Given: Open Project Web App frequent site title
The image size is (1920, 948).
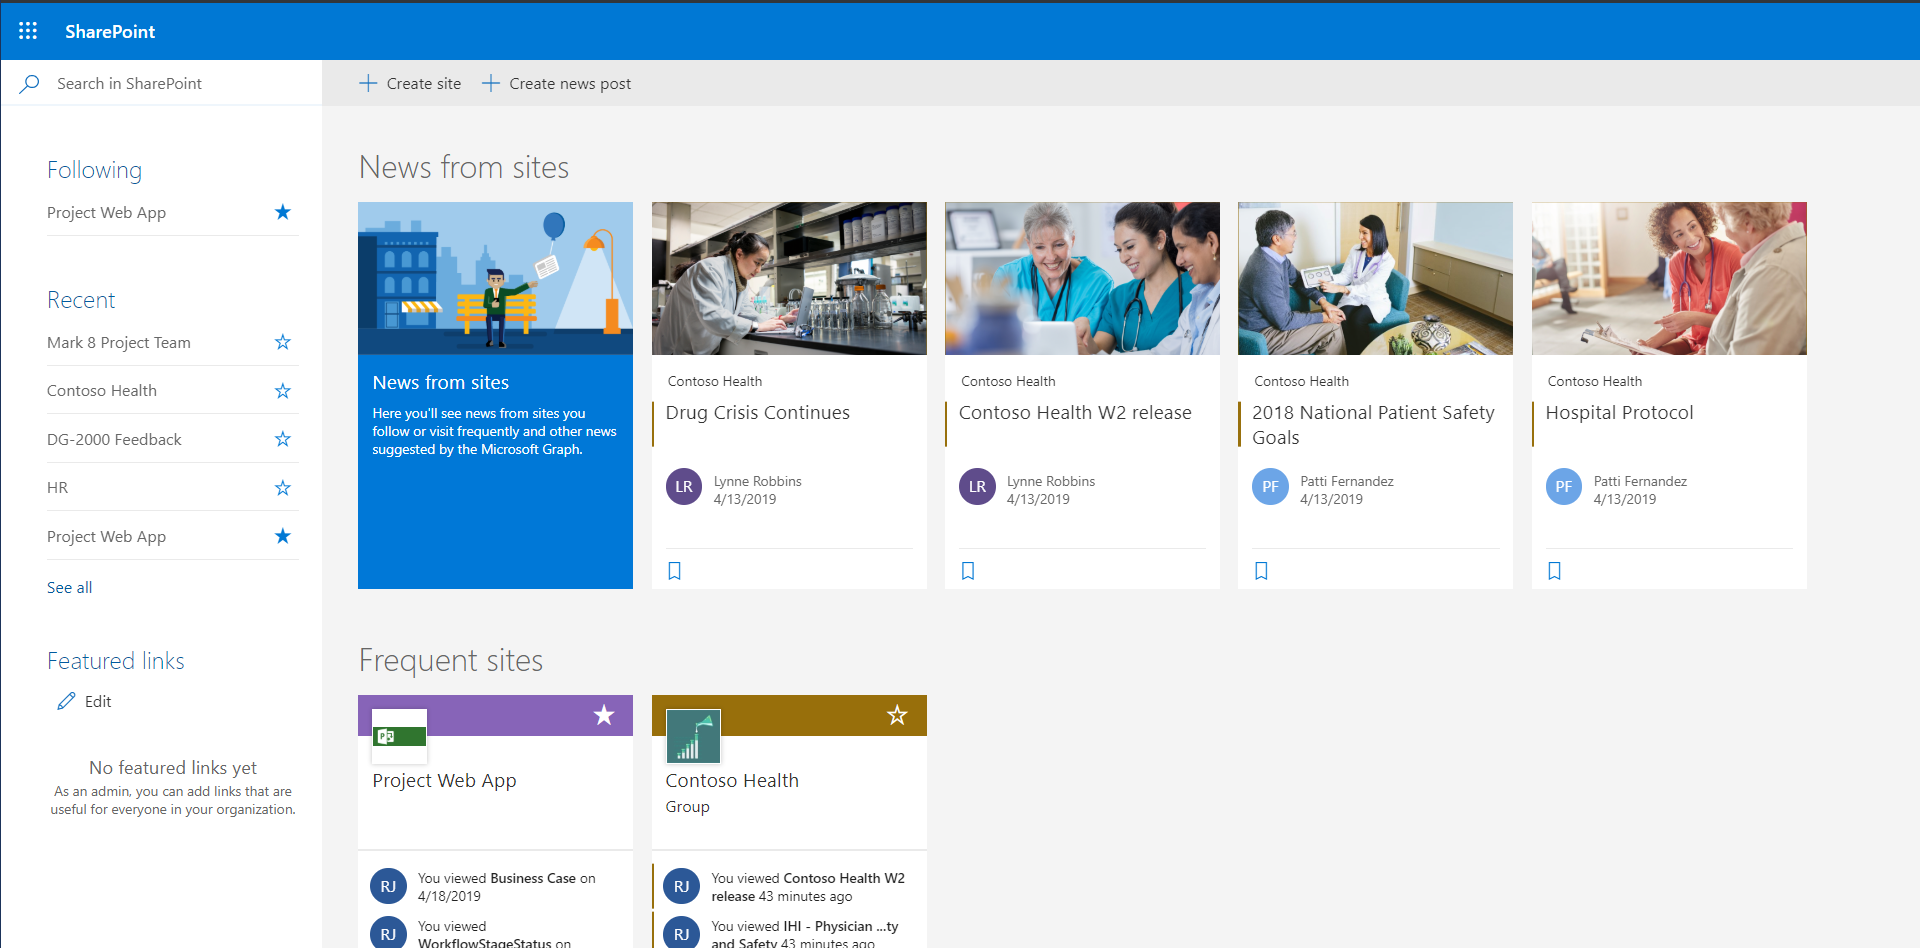Looking at the screenshot, I should click(444, 780).
